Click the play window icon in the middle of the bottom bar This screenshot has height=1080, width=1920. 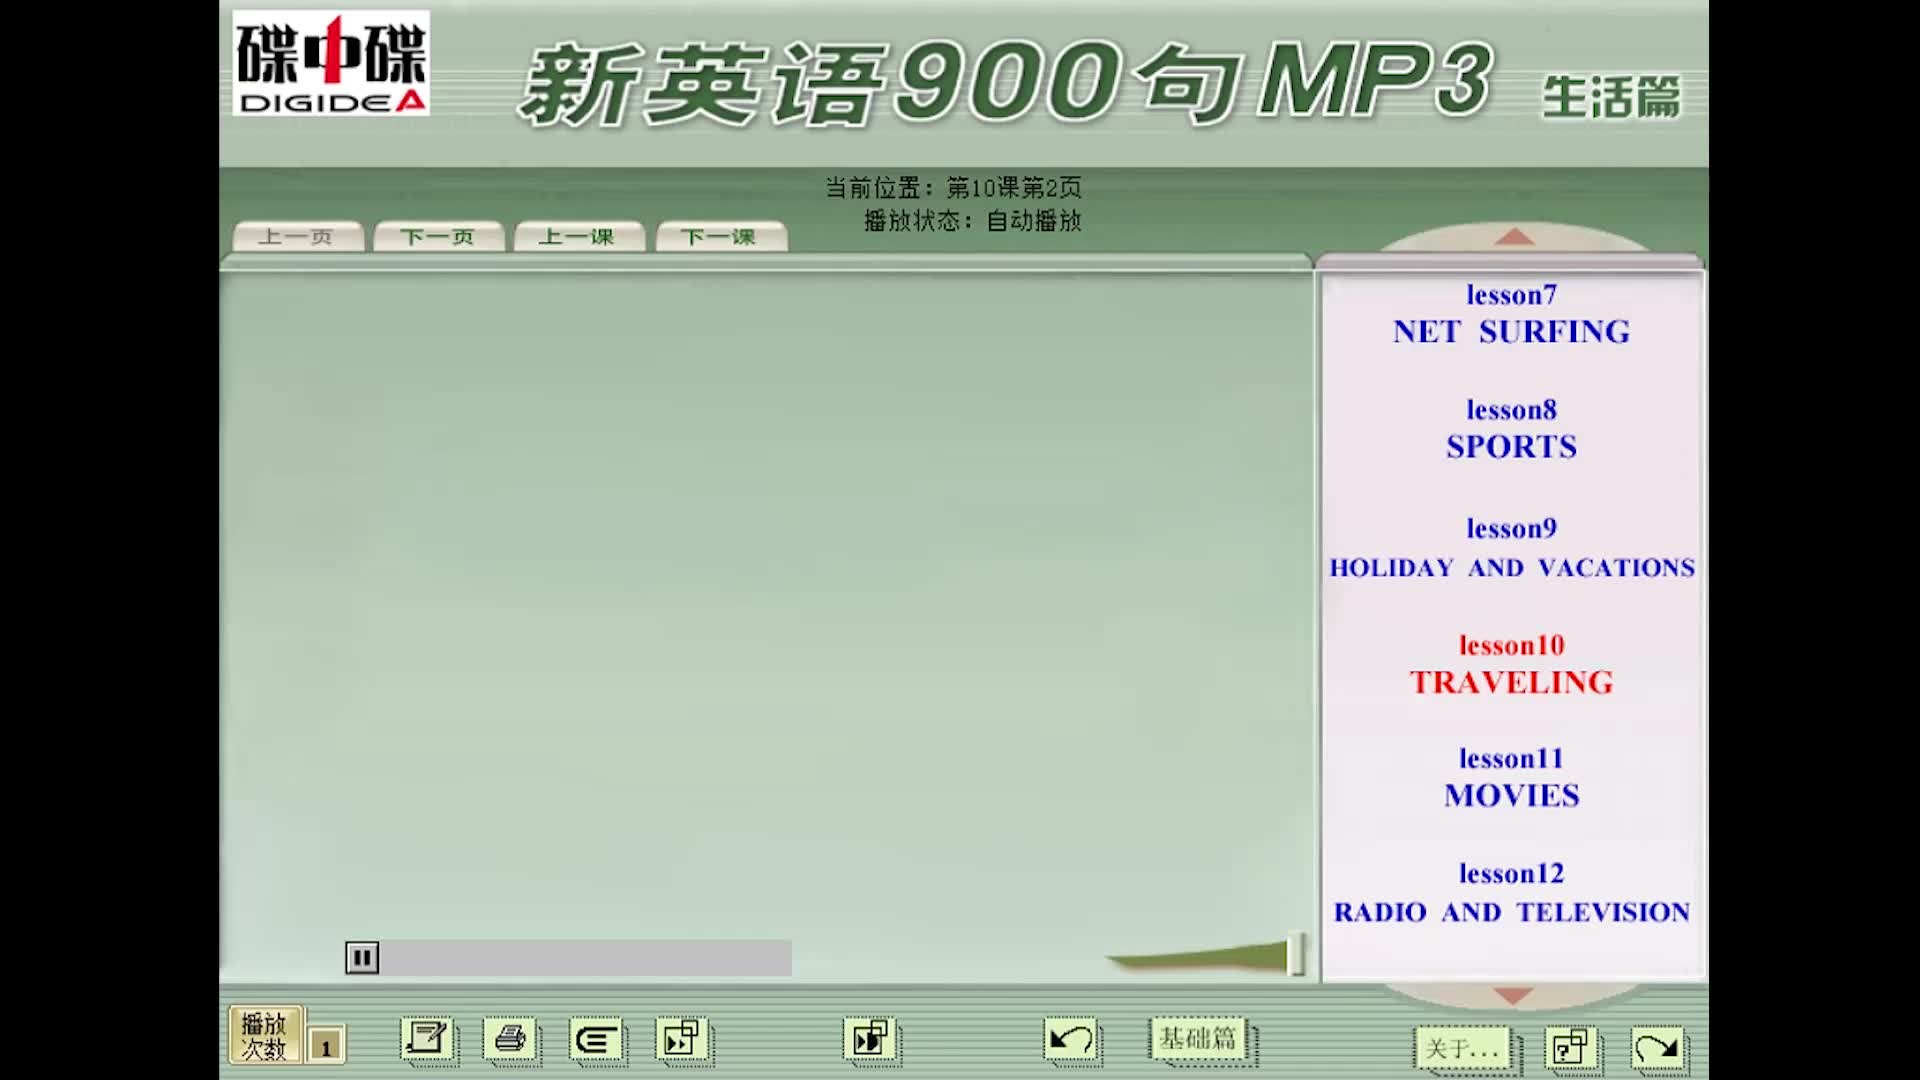(871, 1039)
